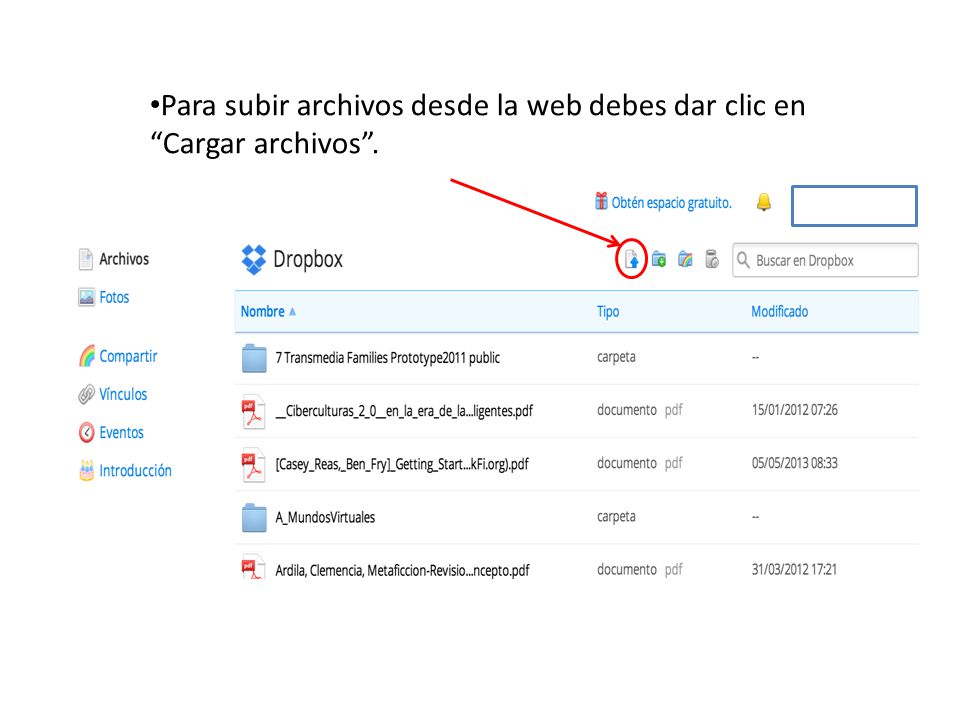Click the upload files icon
The width and height of the screenshot is (960, 720).
click(632, 260)
